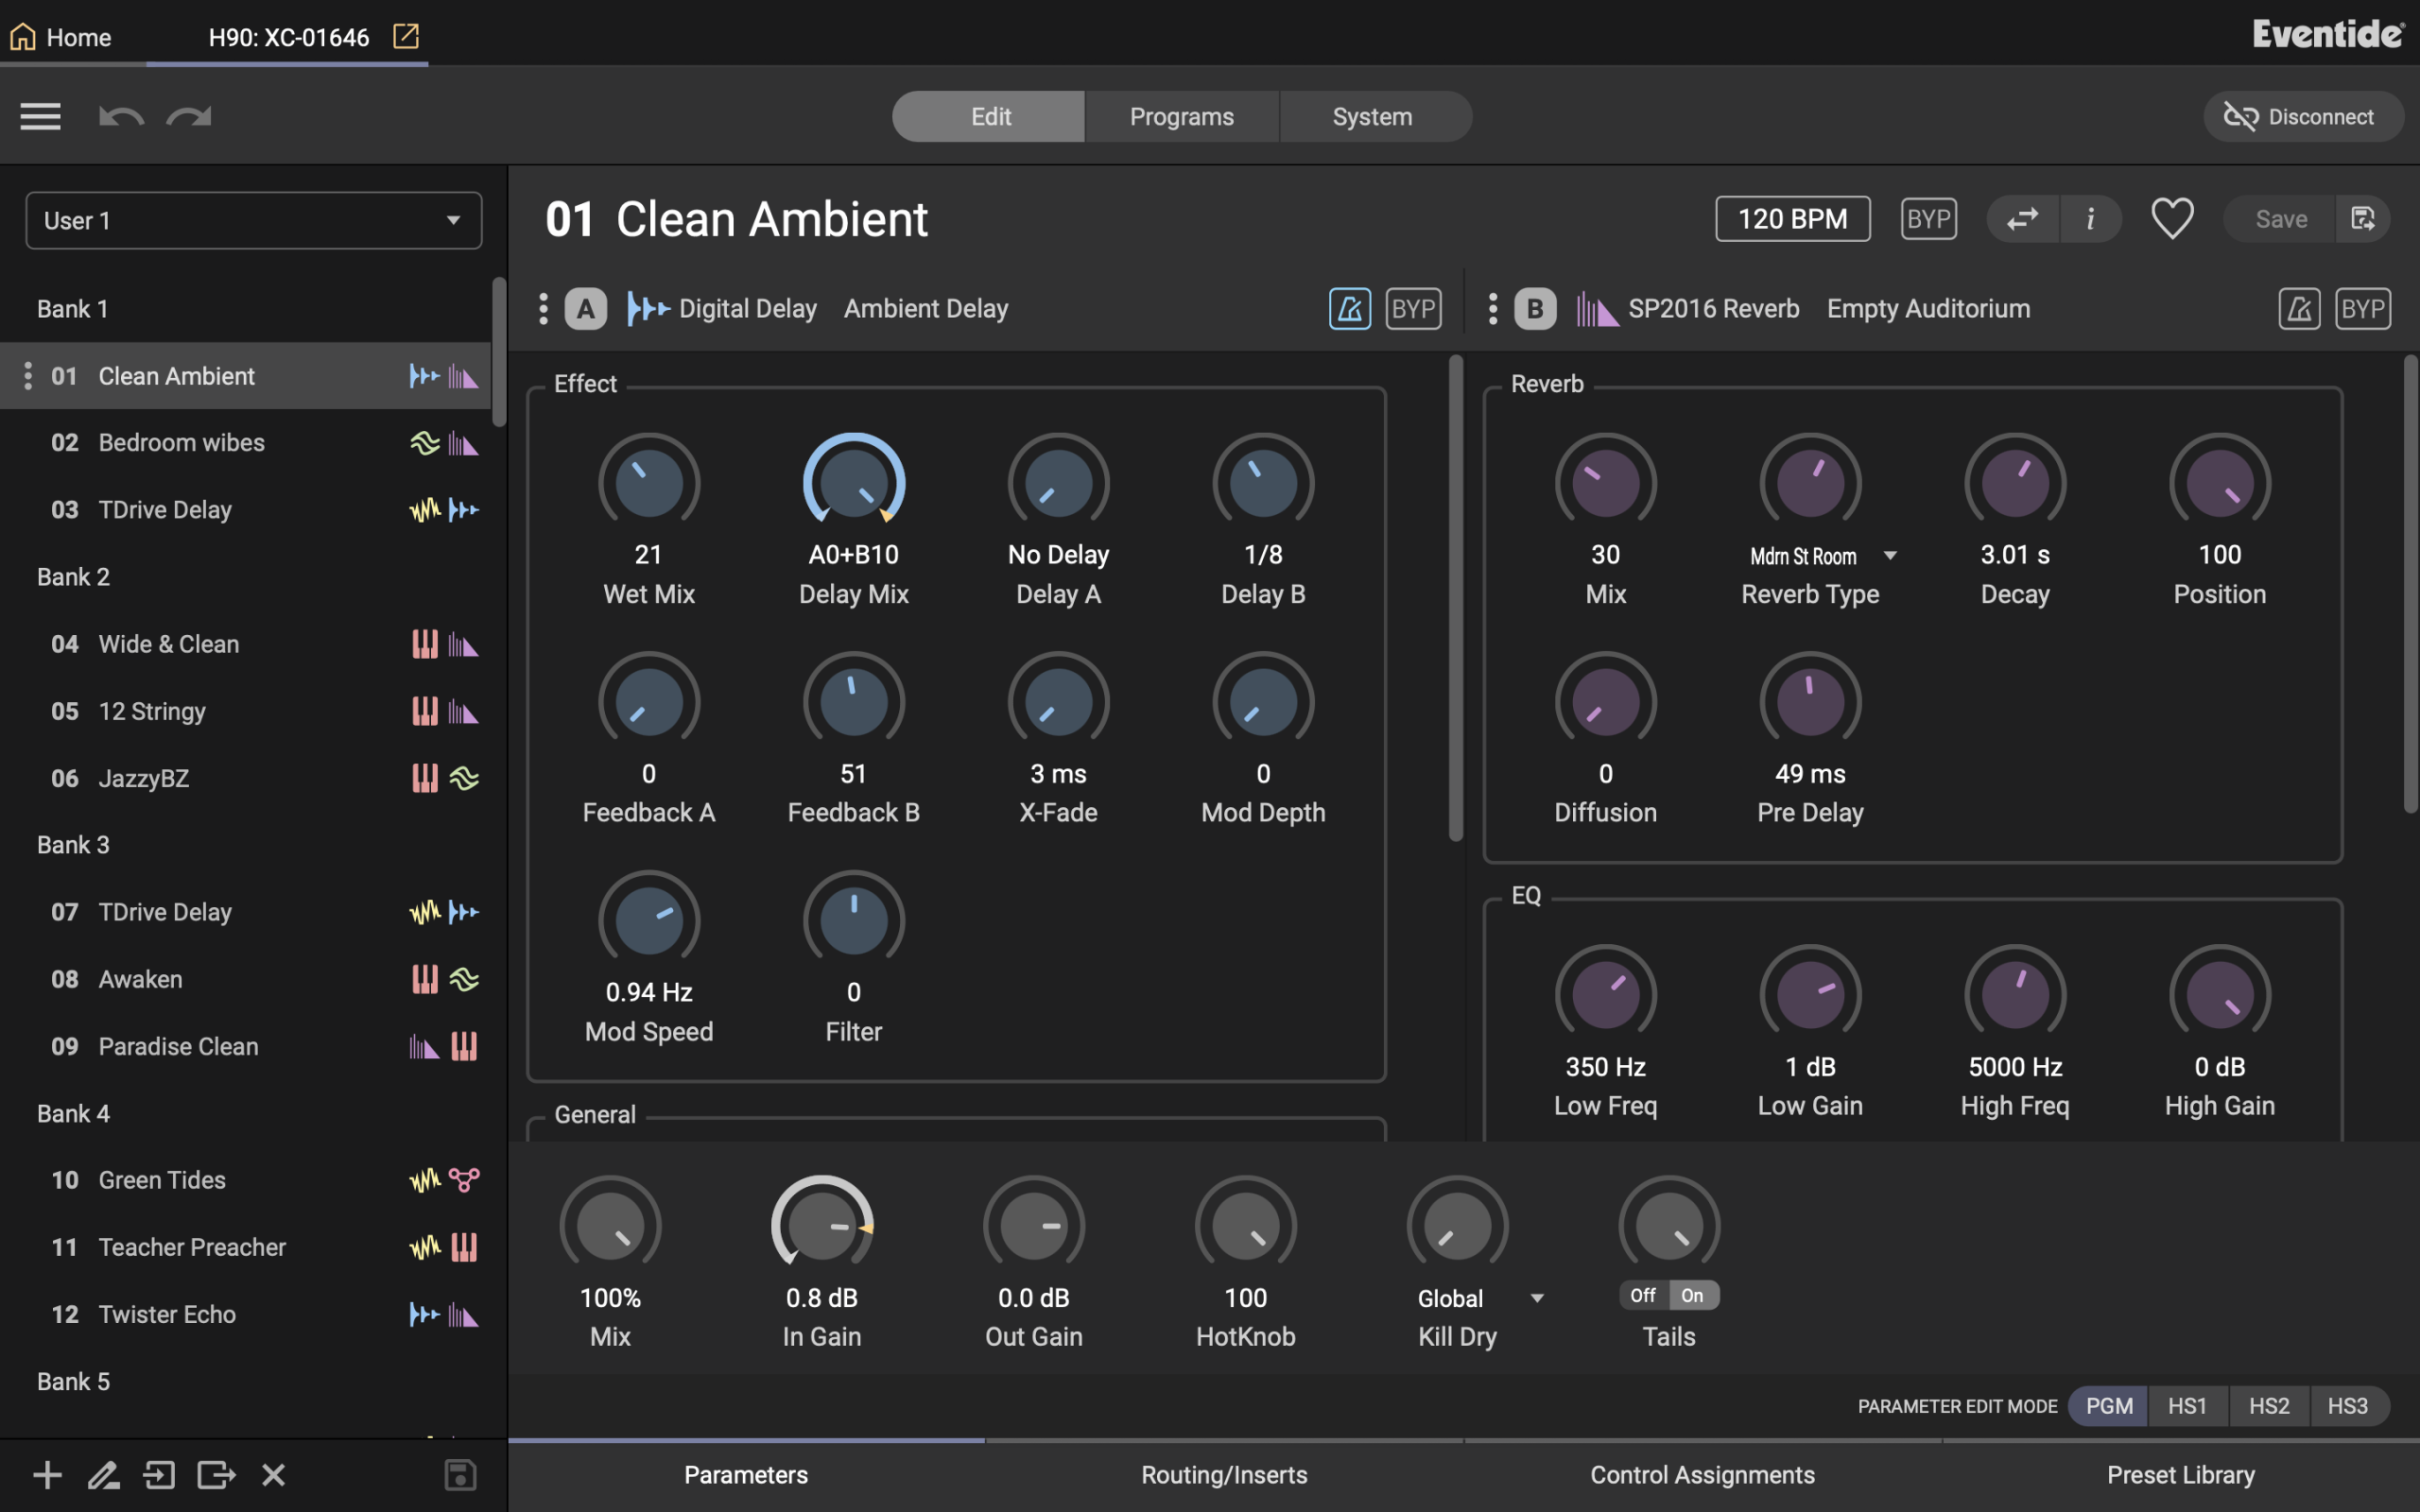Select PGM parameter edit mode
The image size is (2420, 1512).
[x=2108, y=1406]
